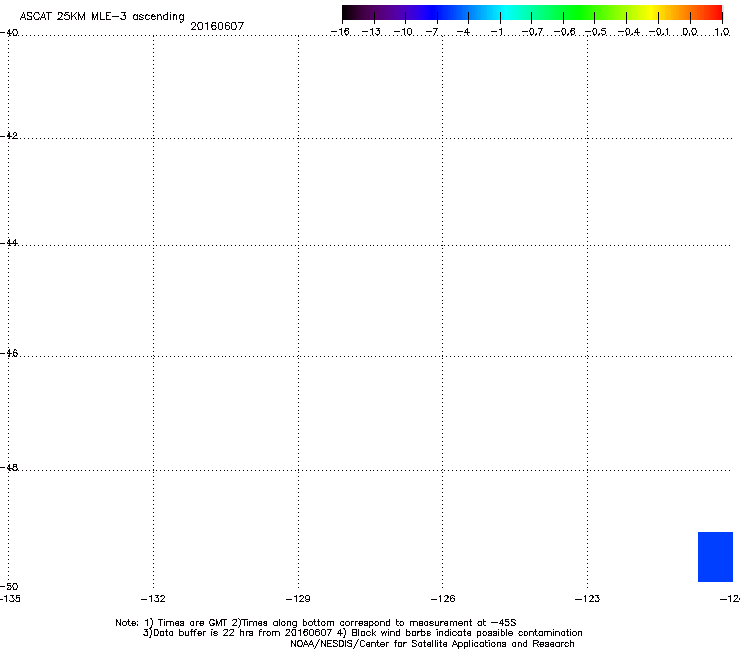Click the 'Black wind barbs indicate possible contamination' note
The image size is (740, 650).
[467, 633]
